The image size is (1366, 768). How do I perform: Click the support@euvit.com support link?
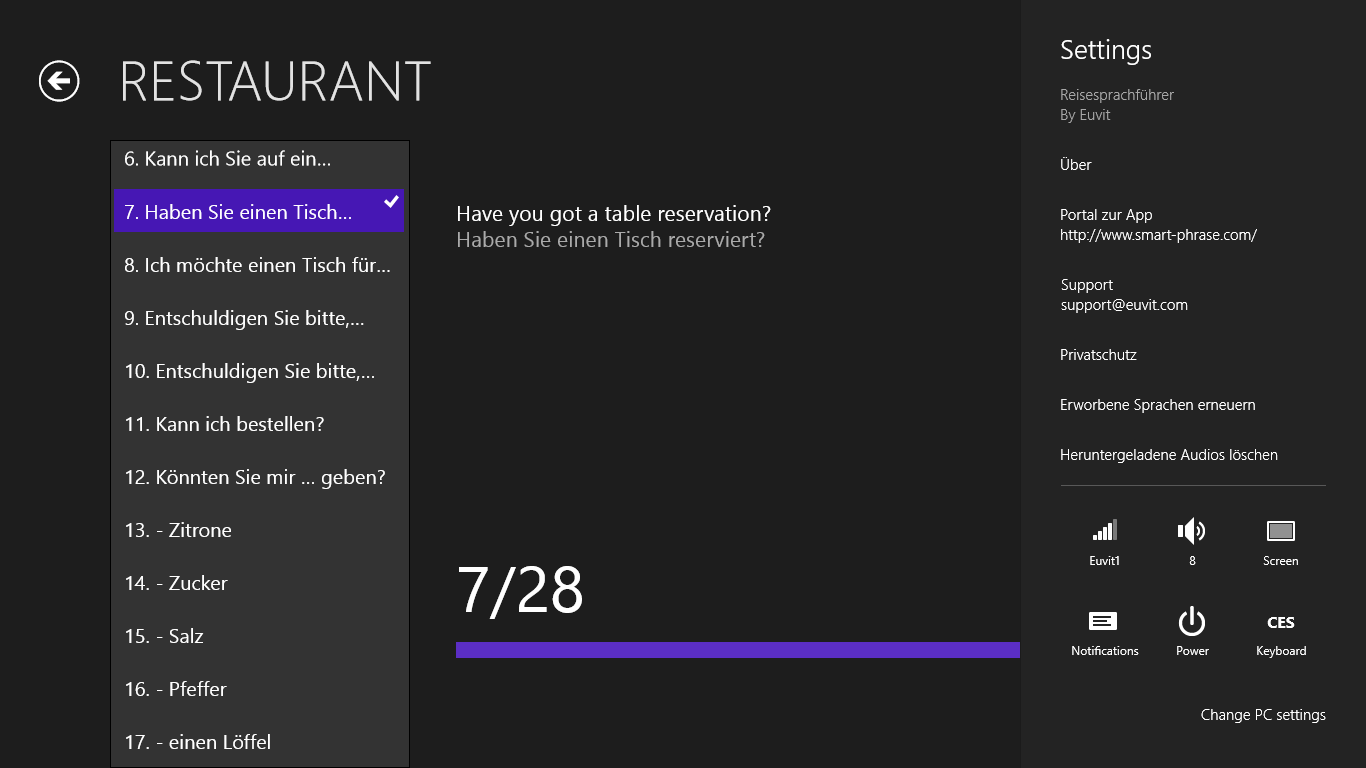[x=1124, y=305]
